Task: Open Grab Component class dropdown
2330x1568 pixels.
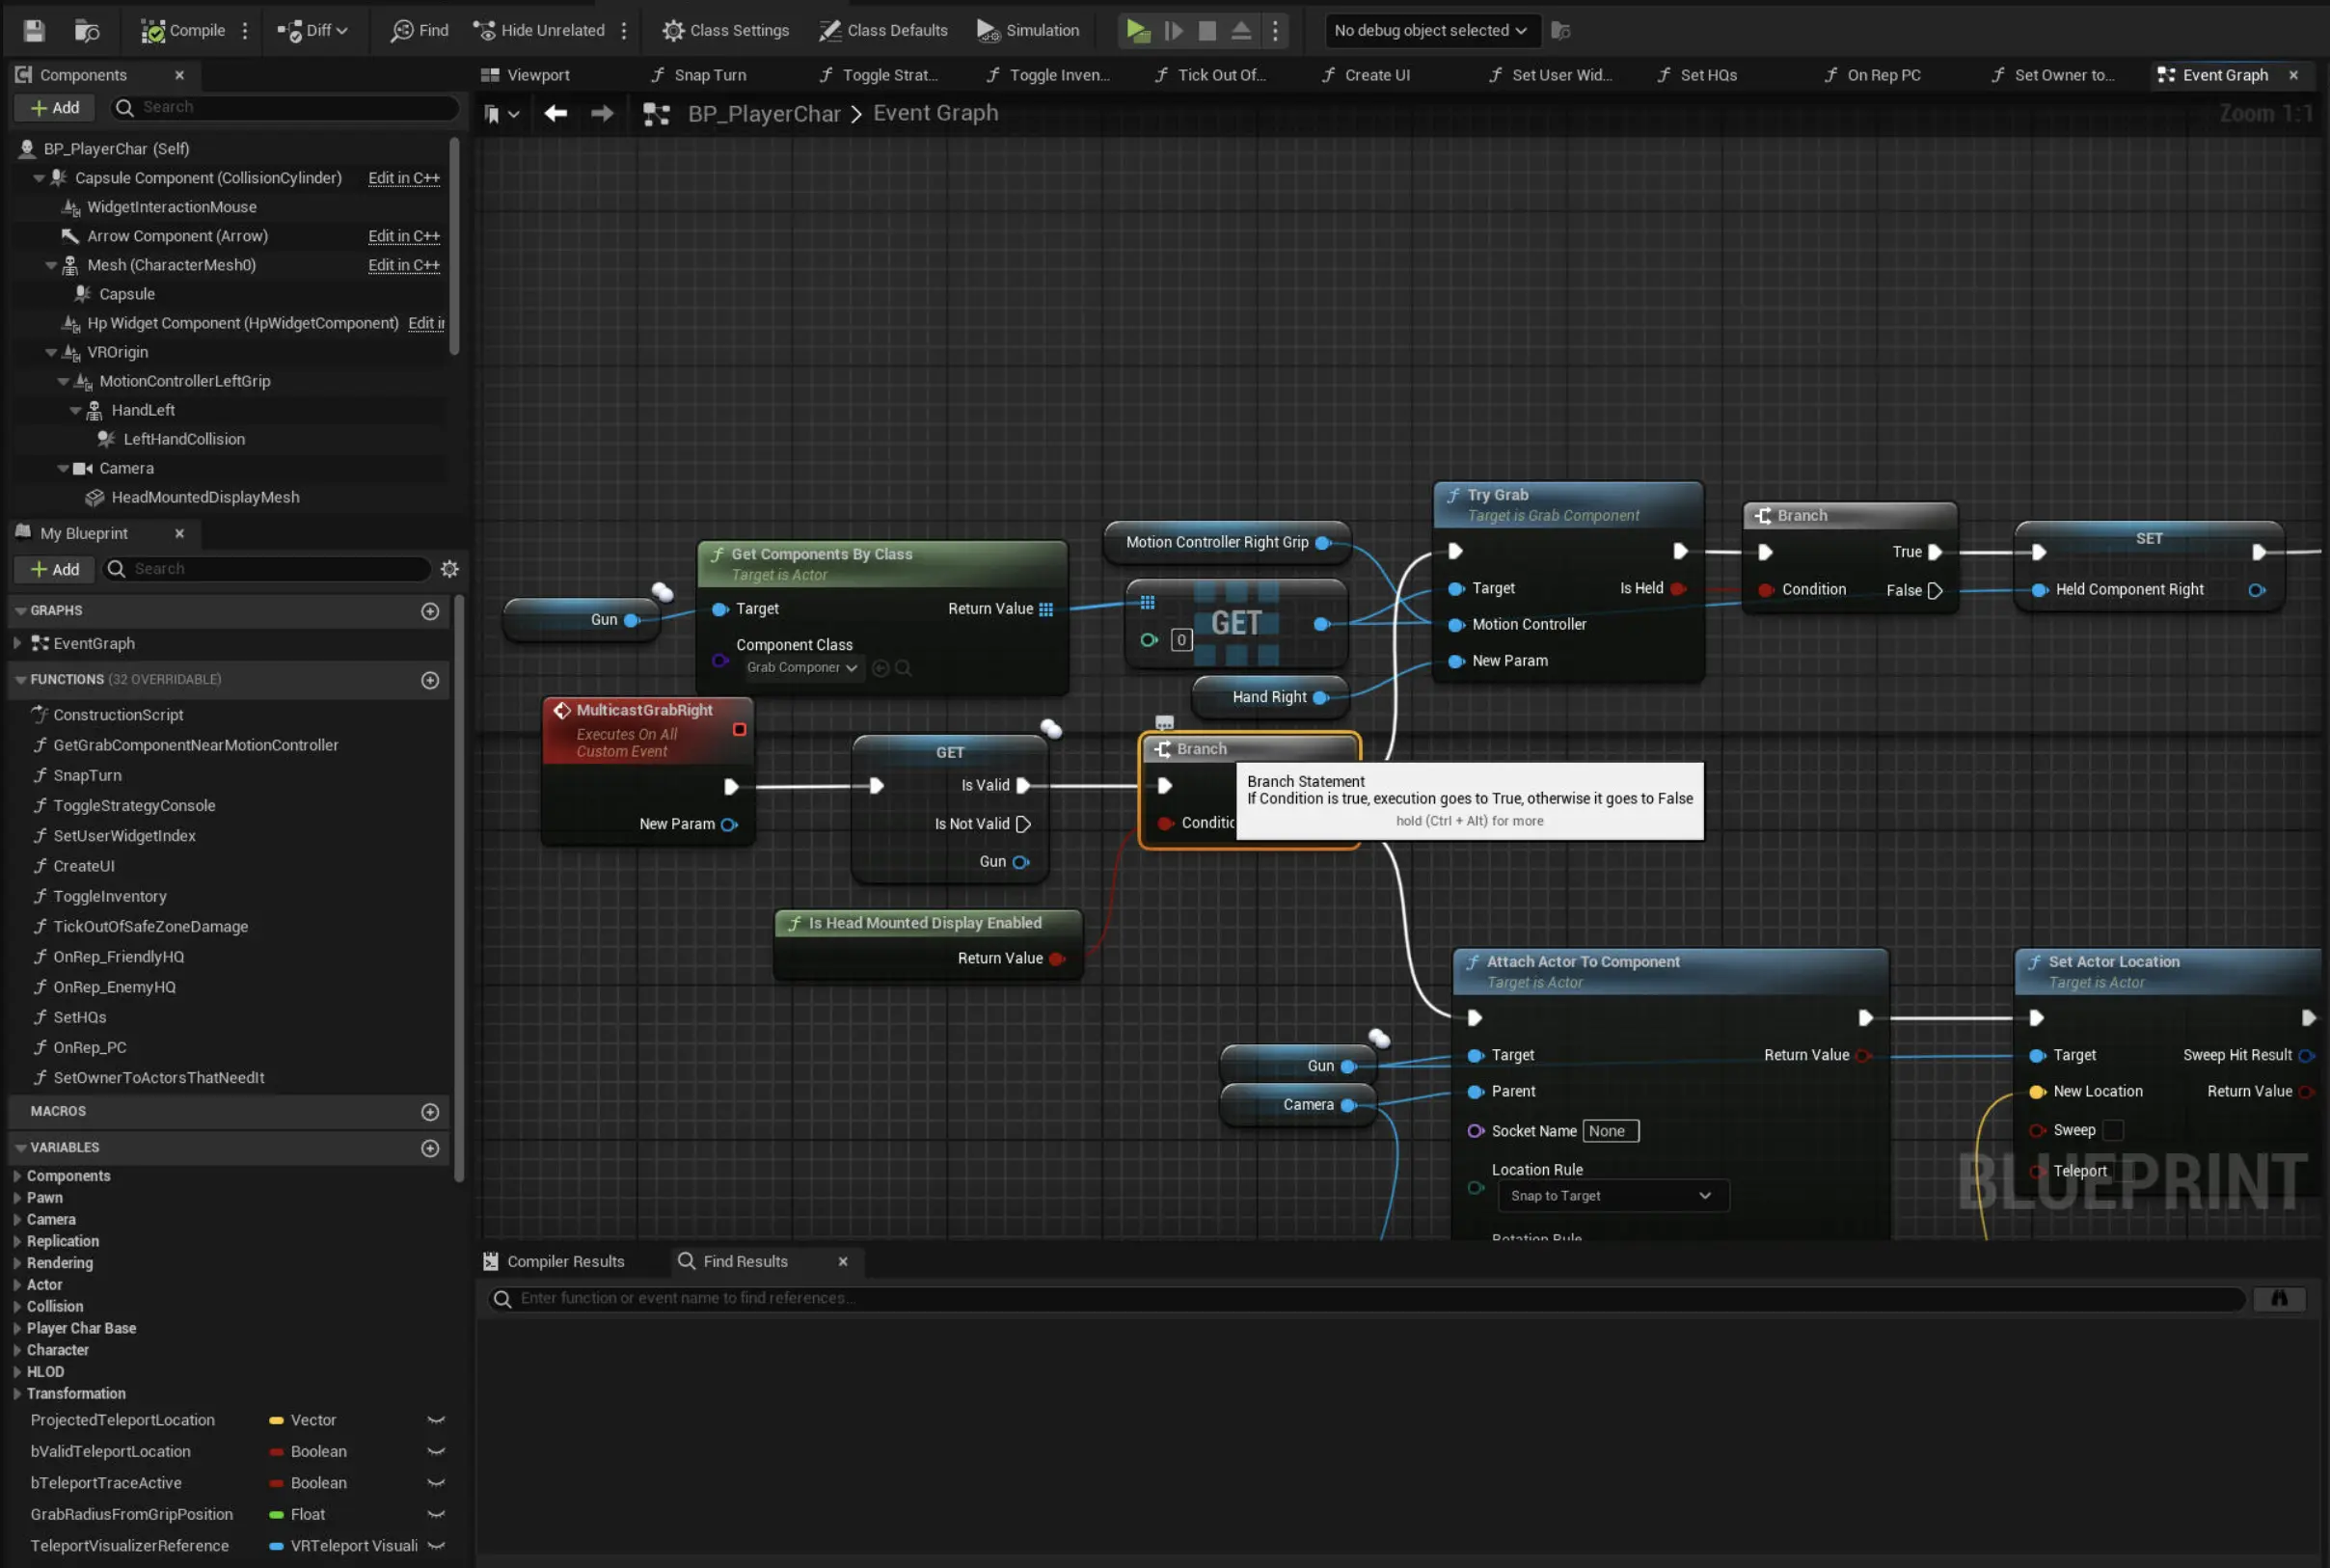Action: point(802,668)
